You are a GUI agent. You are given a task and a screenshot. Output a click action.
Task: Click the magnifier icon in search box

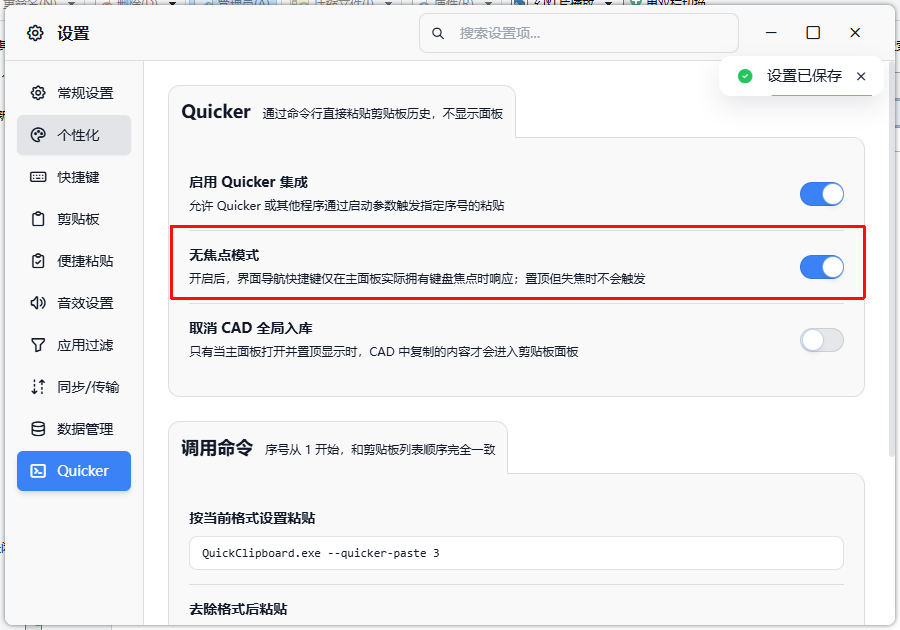(x=438, y=33)
